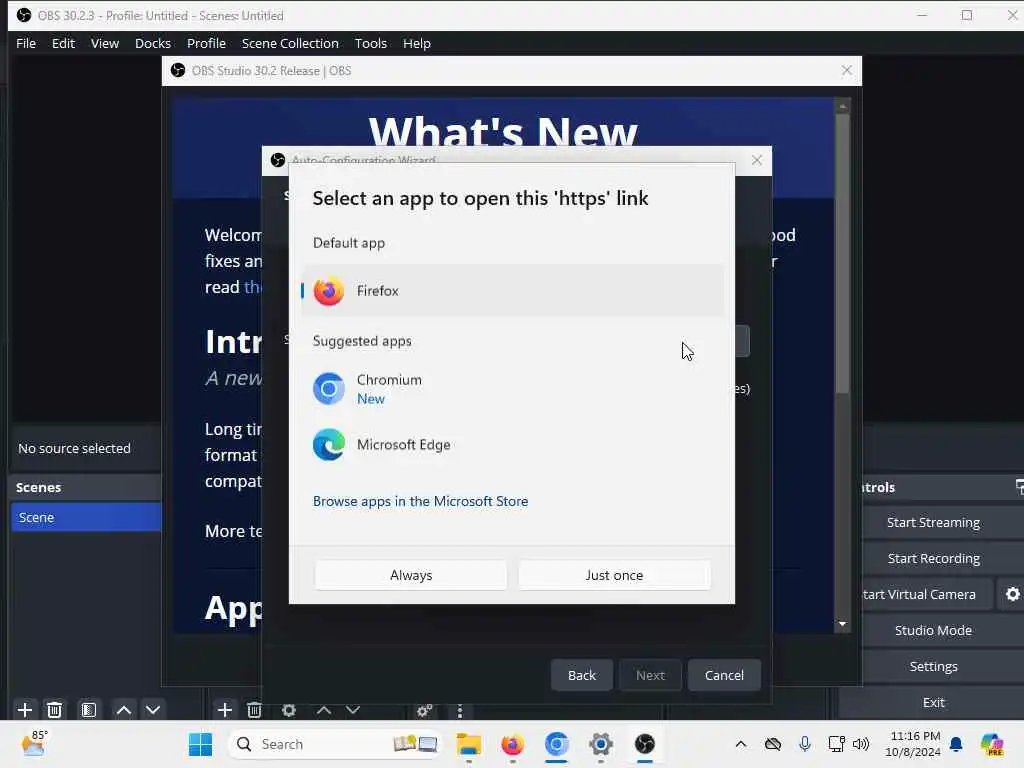Show hidden system tray icons
This screenshot has width=1024, height=768.
point(741,744)
